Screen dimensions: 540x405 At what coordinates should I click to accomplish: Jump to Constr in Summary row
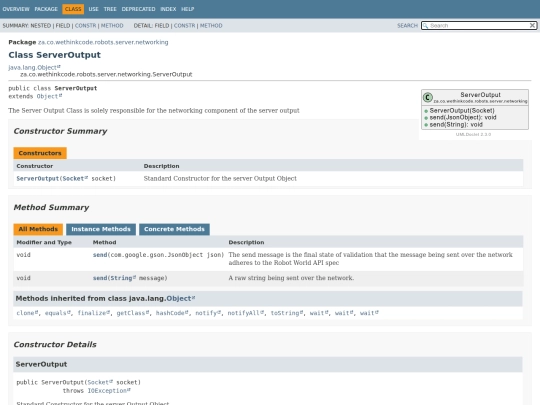(85, 25)
